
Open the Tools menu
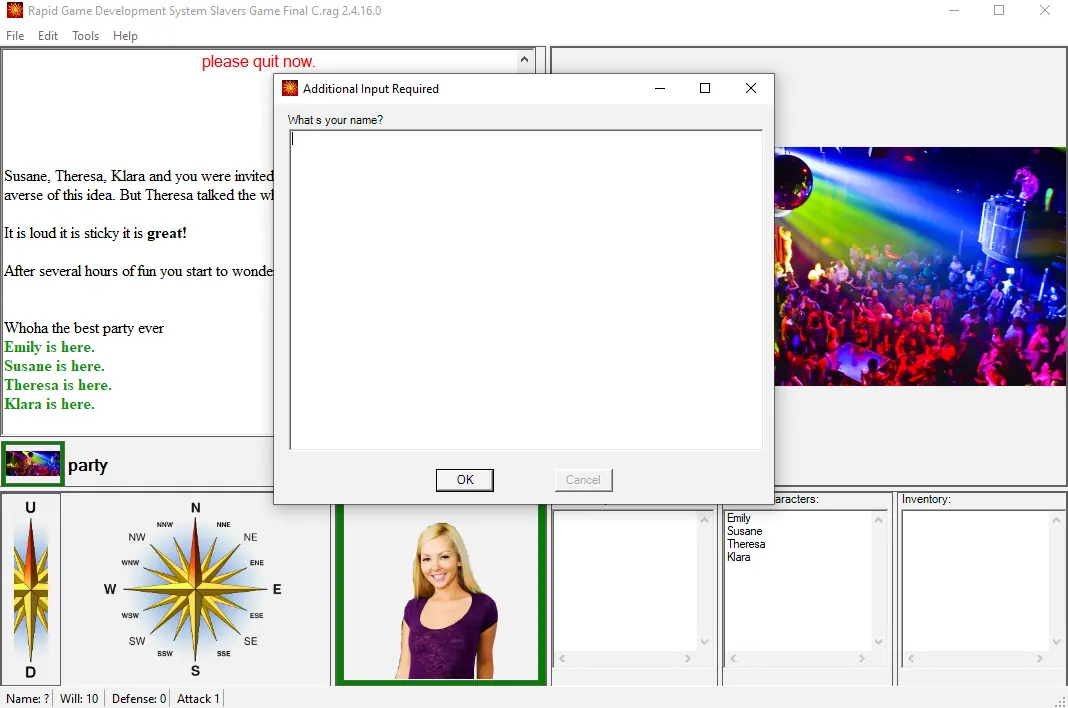pos(85,36)
